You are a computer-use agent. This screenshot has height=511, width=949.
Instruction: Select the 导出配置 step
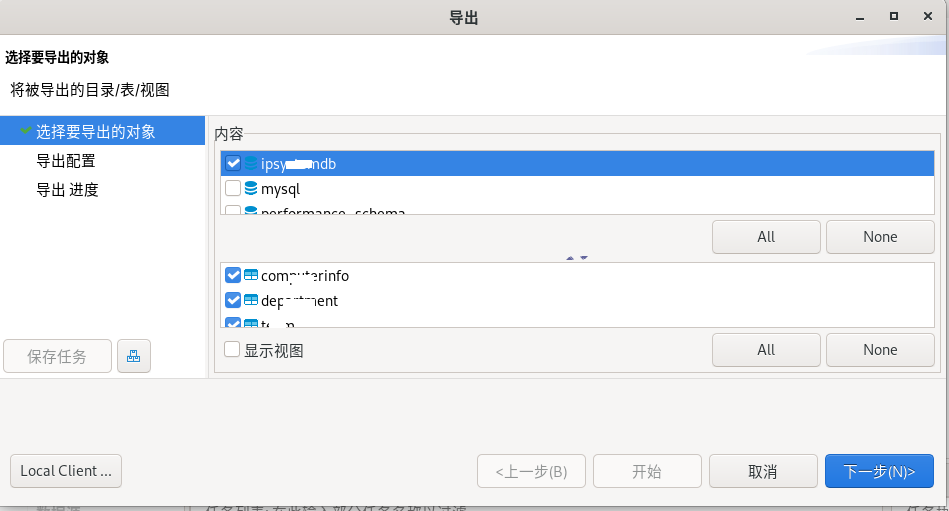(66, 161)
